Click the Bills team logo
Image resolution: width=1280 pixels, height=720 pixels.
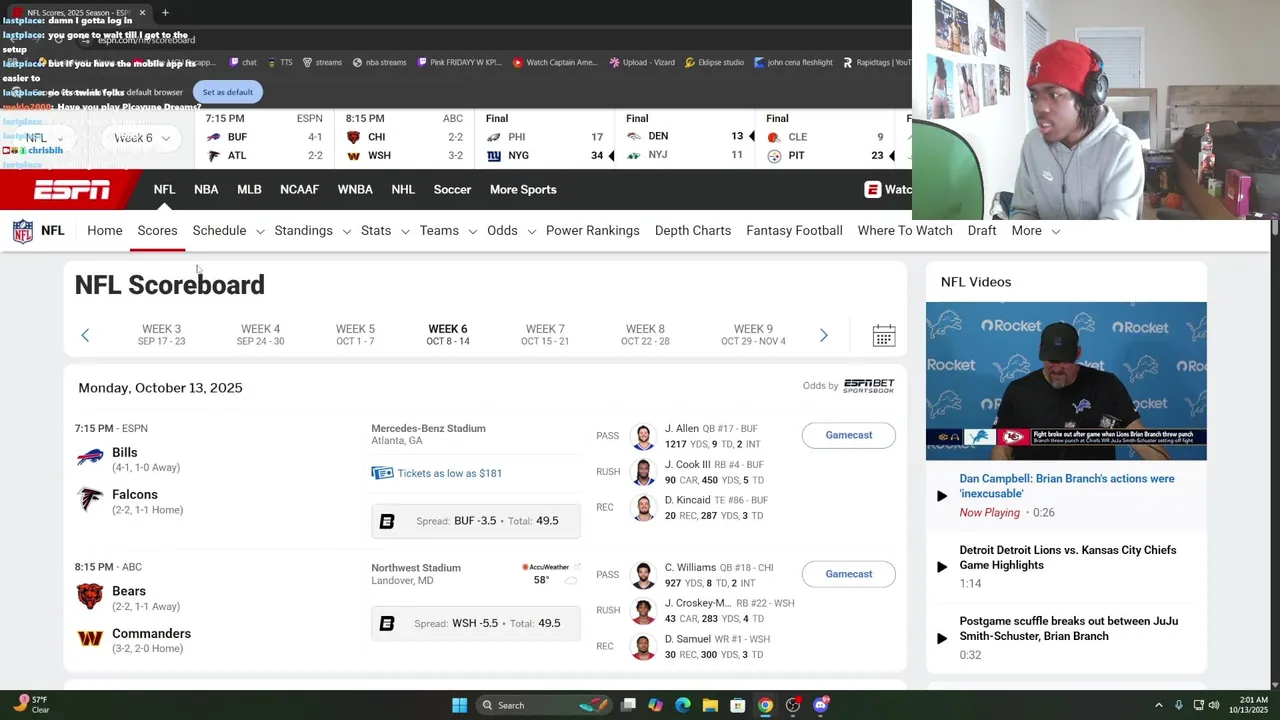[91, 458]
